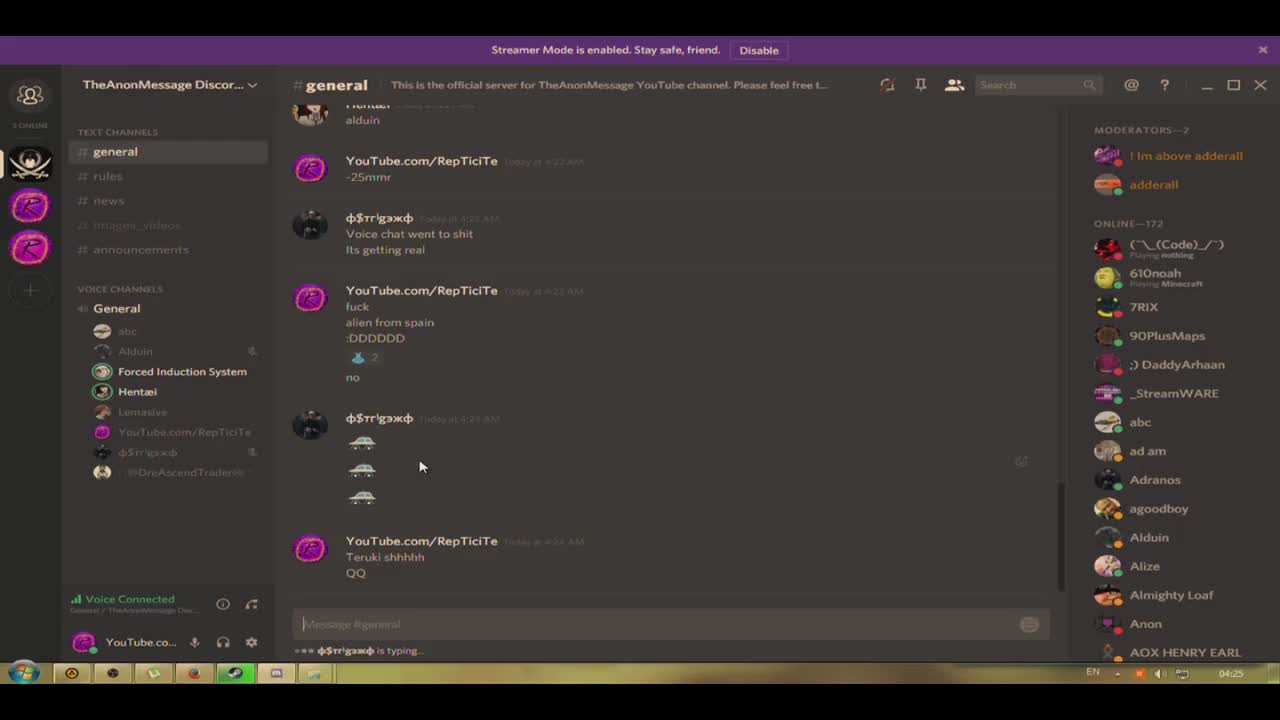This screenshot has width=1280, height=720.
Task: Click the (¯\_(Code)_/¯) member avatar
Action: tap(1107, 248)
